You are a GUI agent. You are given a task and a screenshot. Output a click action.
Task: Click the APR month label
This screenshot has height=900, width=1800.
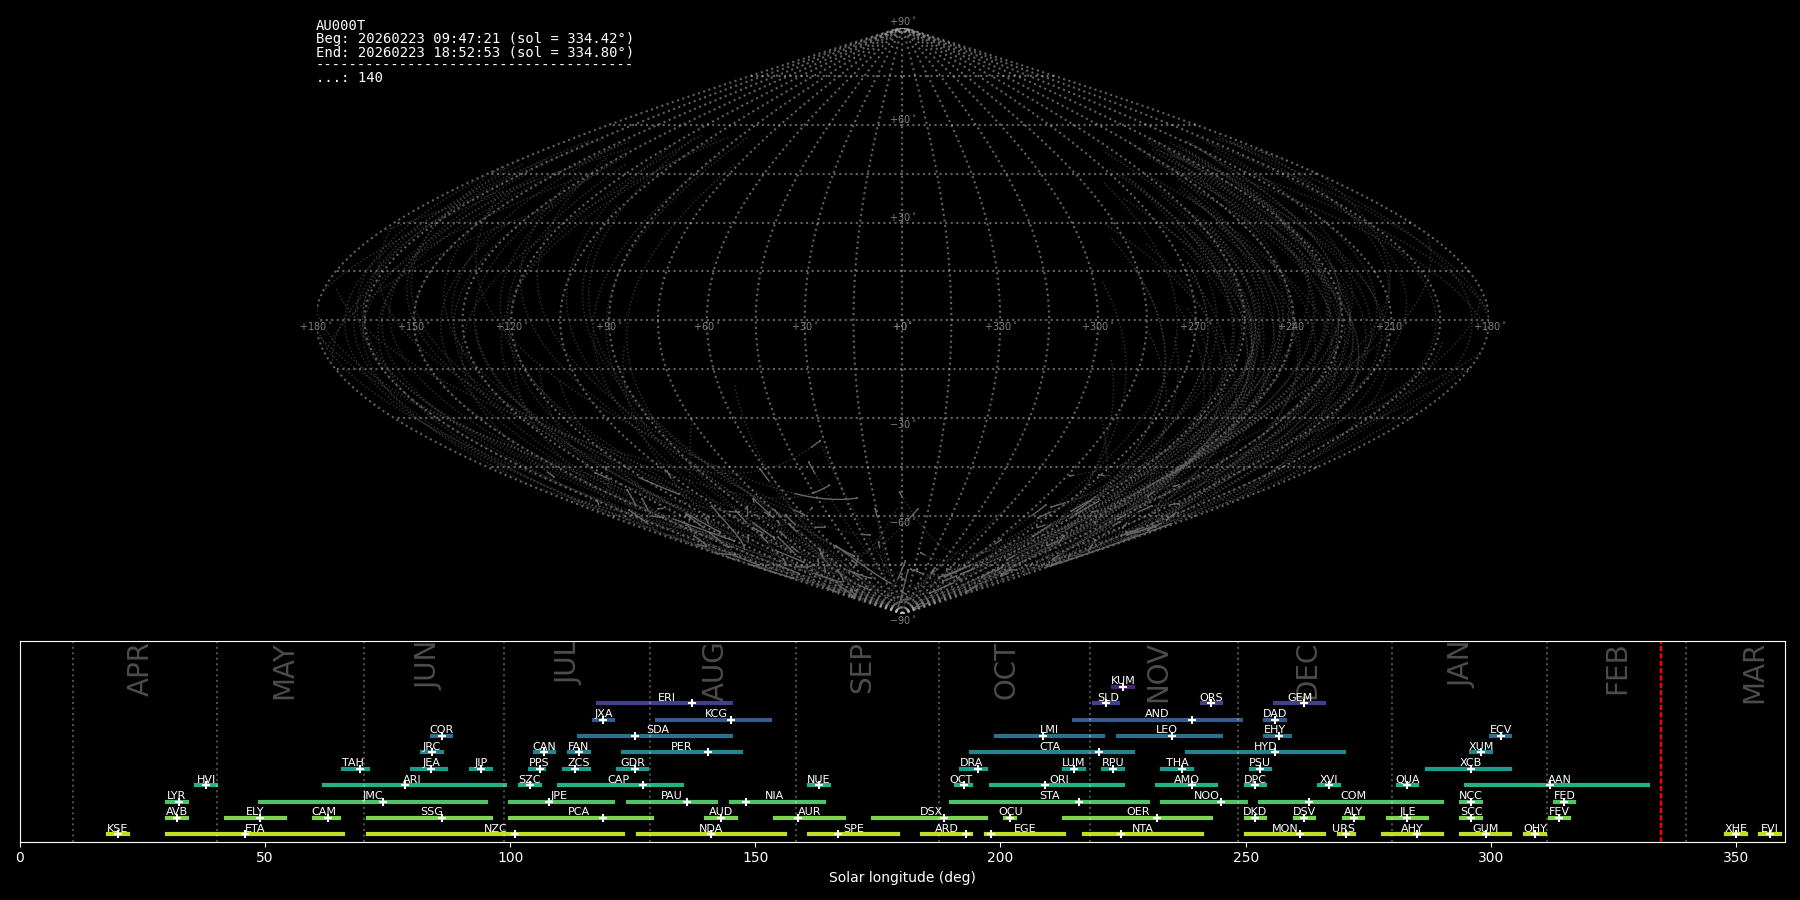pos(138,670)
